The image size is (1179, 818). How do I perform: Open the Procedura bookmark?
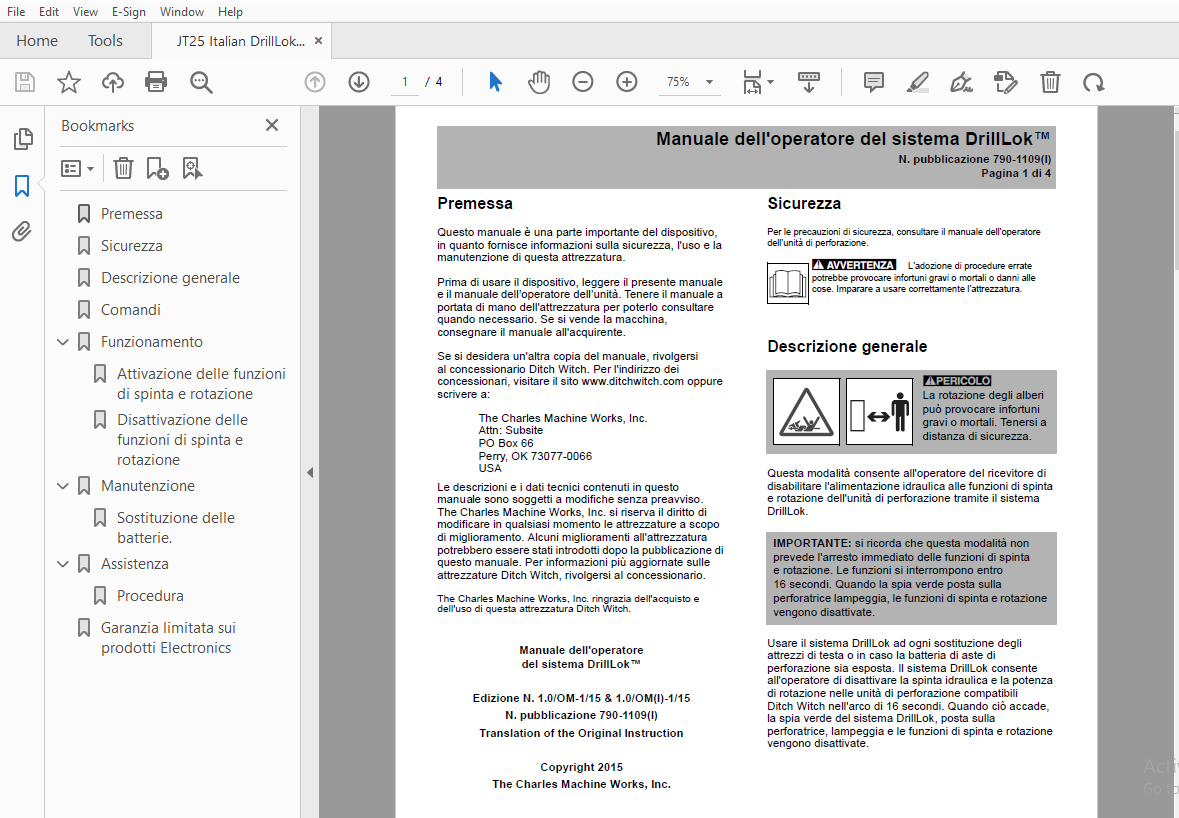pos(150,595)
